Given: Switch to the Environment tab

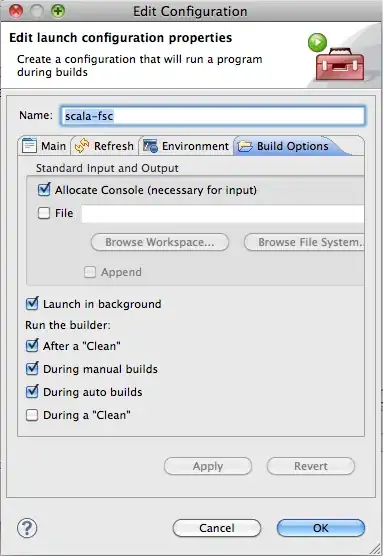Looking at the screenshot, I should point(186,146).
